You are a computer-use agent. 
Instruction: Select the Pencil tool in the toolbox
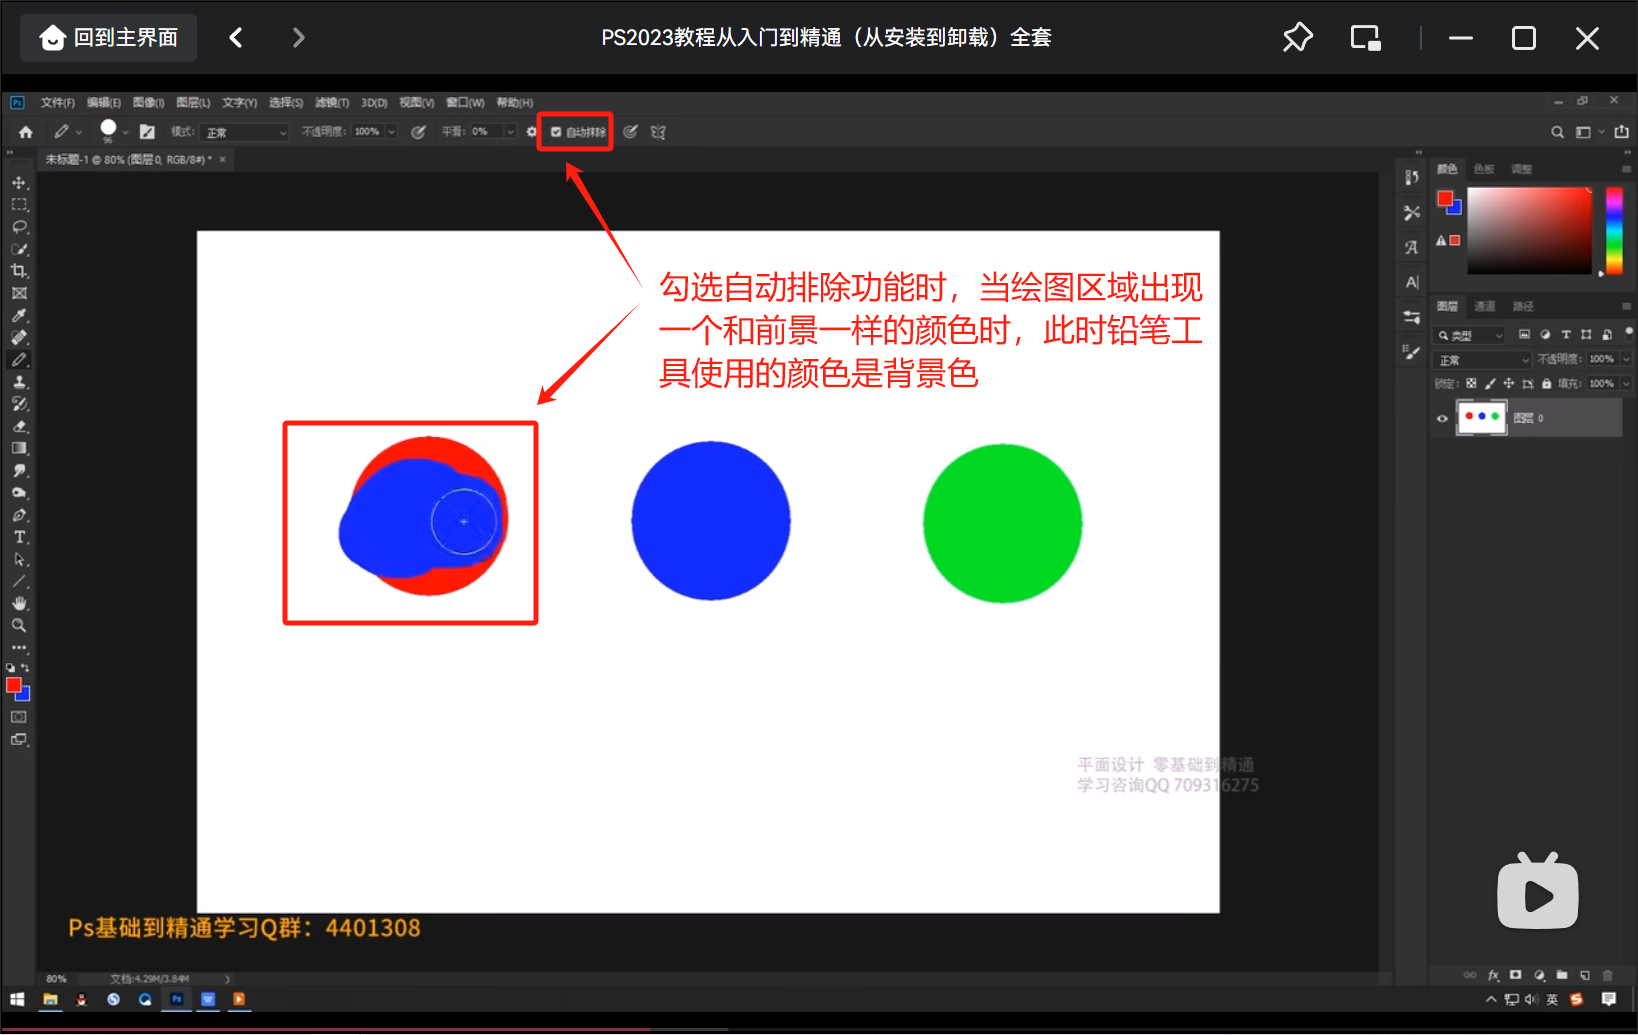19,360
